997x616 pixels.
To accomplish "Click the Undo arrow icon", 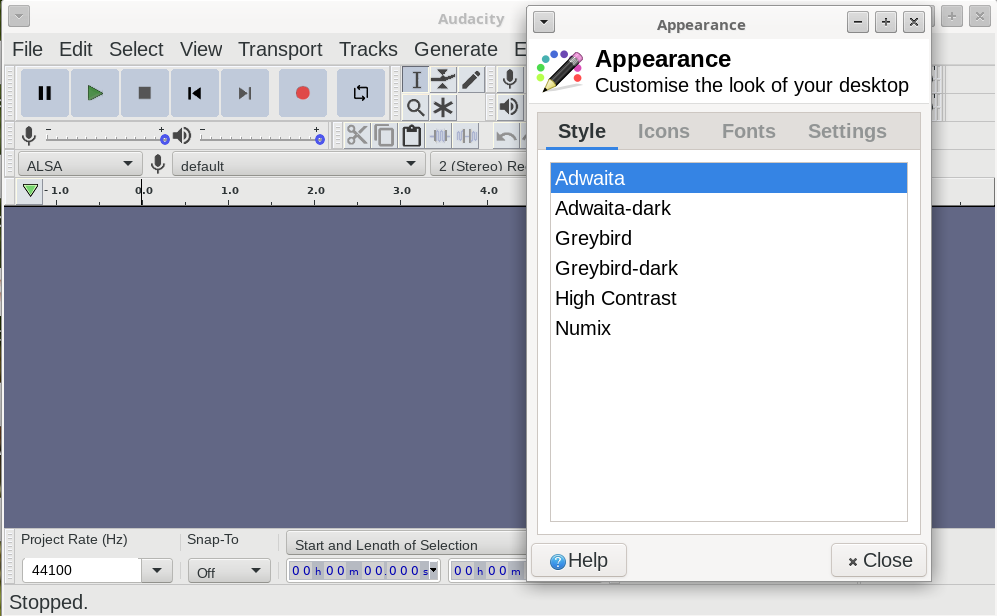I will 507,135.
